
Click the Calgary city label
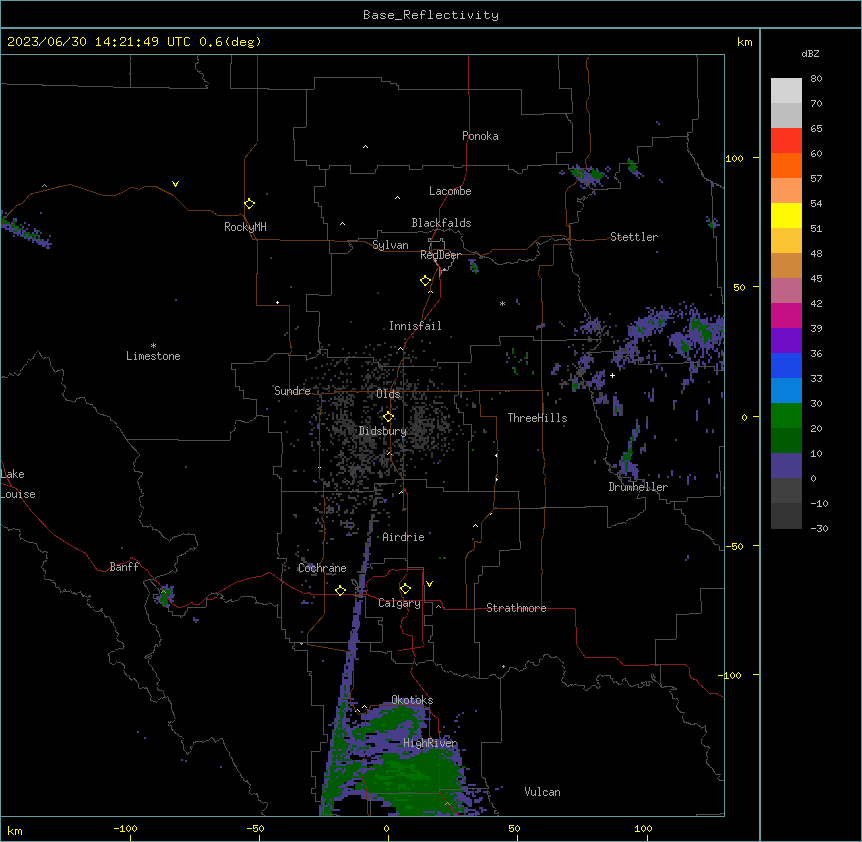[399, 603]
